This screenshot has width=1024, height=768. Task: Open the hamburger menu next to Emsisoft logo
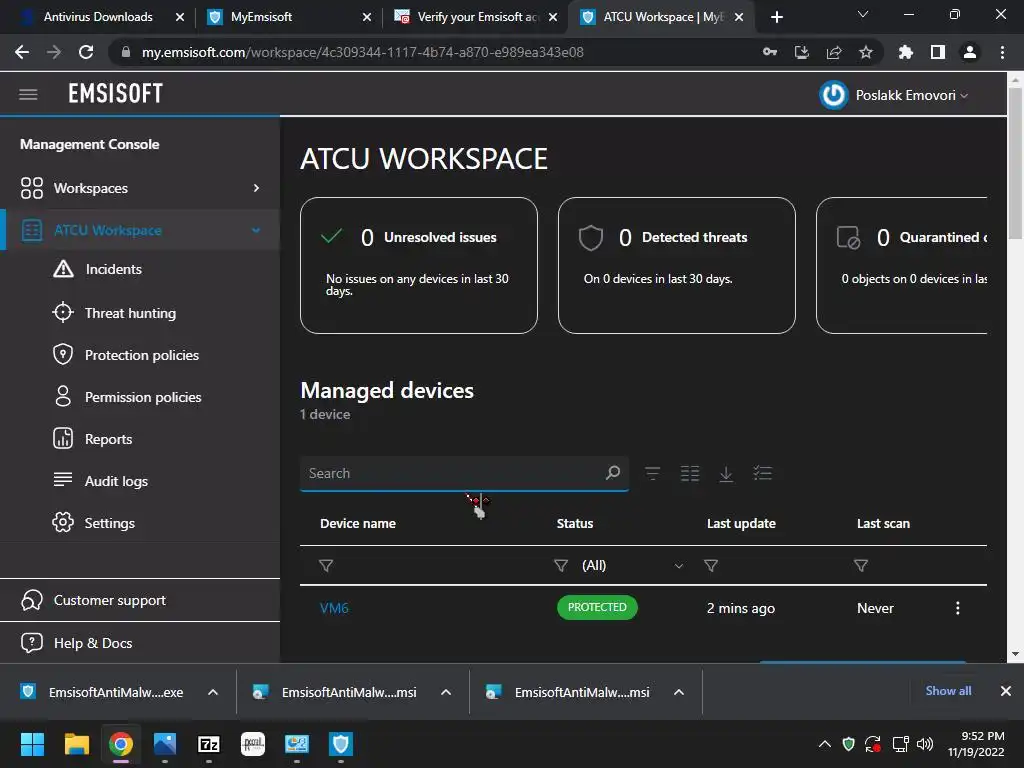pos(28,95)
